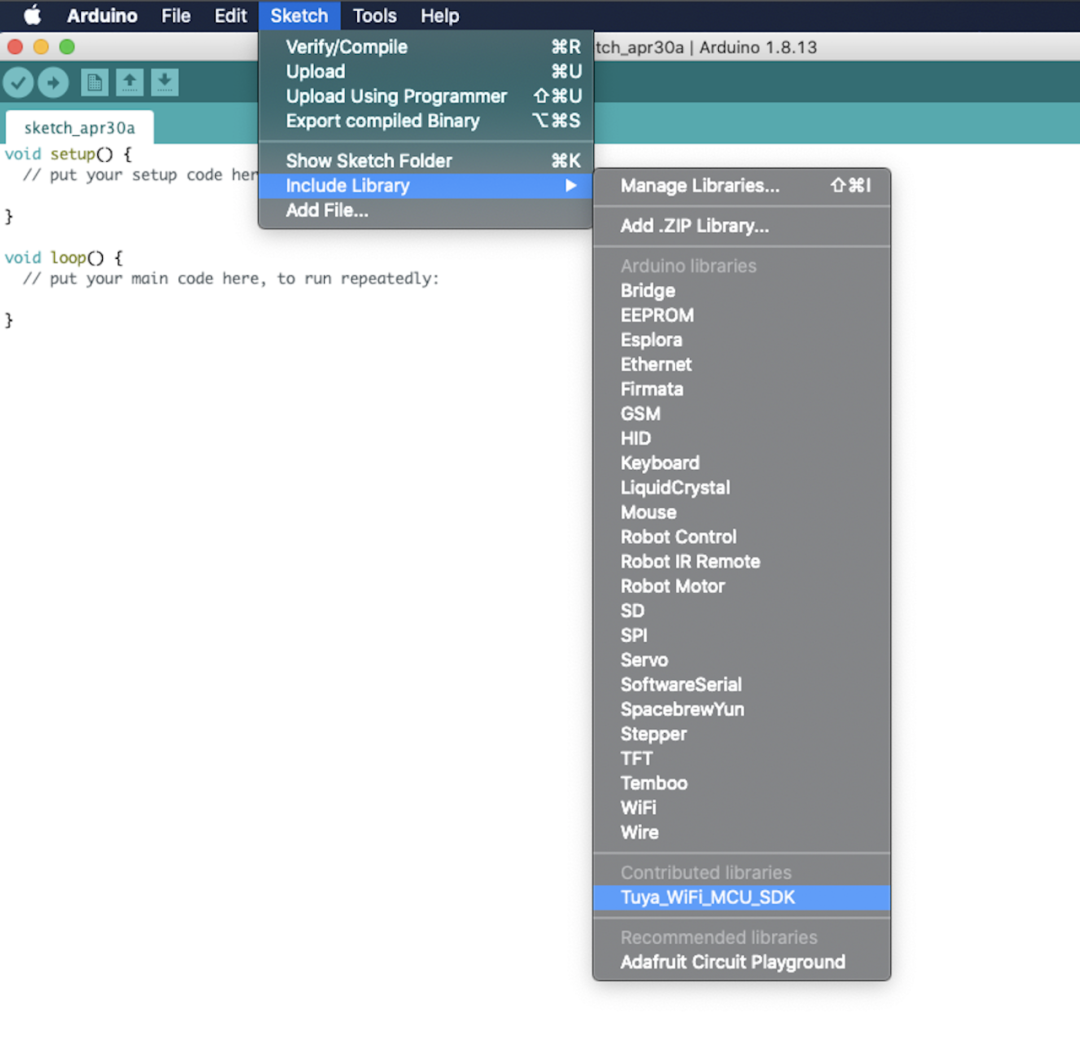Choose Add .ZIP Library...
Viewport: 1080px width, 1041px height.
pos(742,226)
